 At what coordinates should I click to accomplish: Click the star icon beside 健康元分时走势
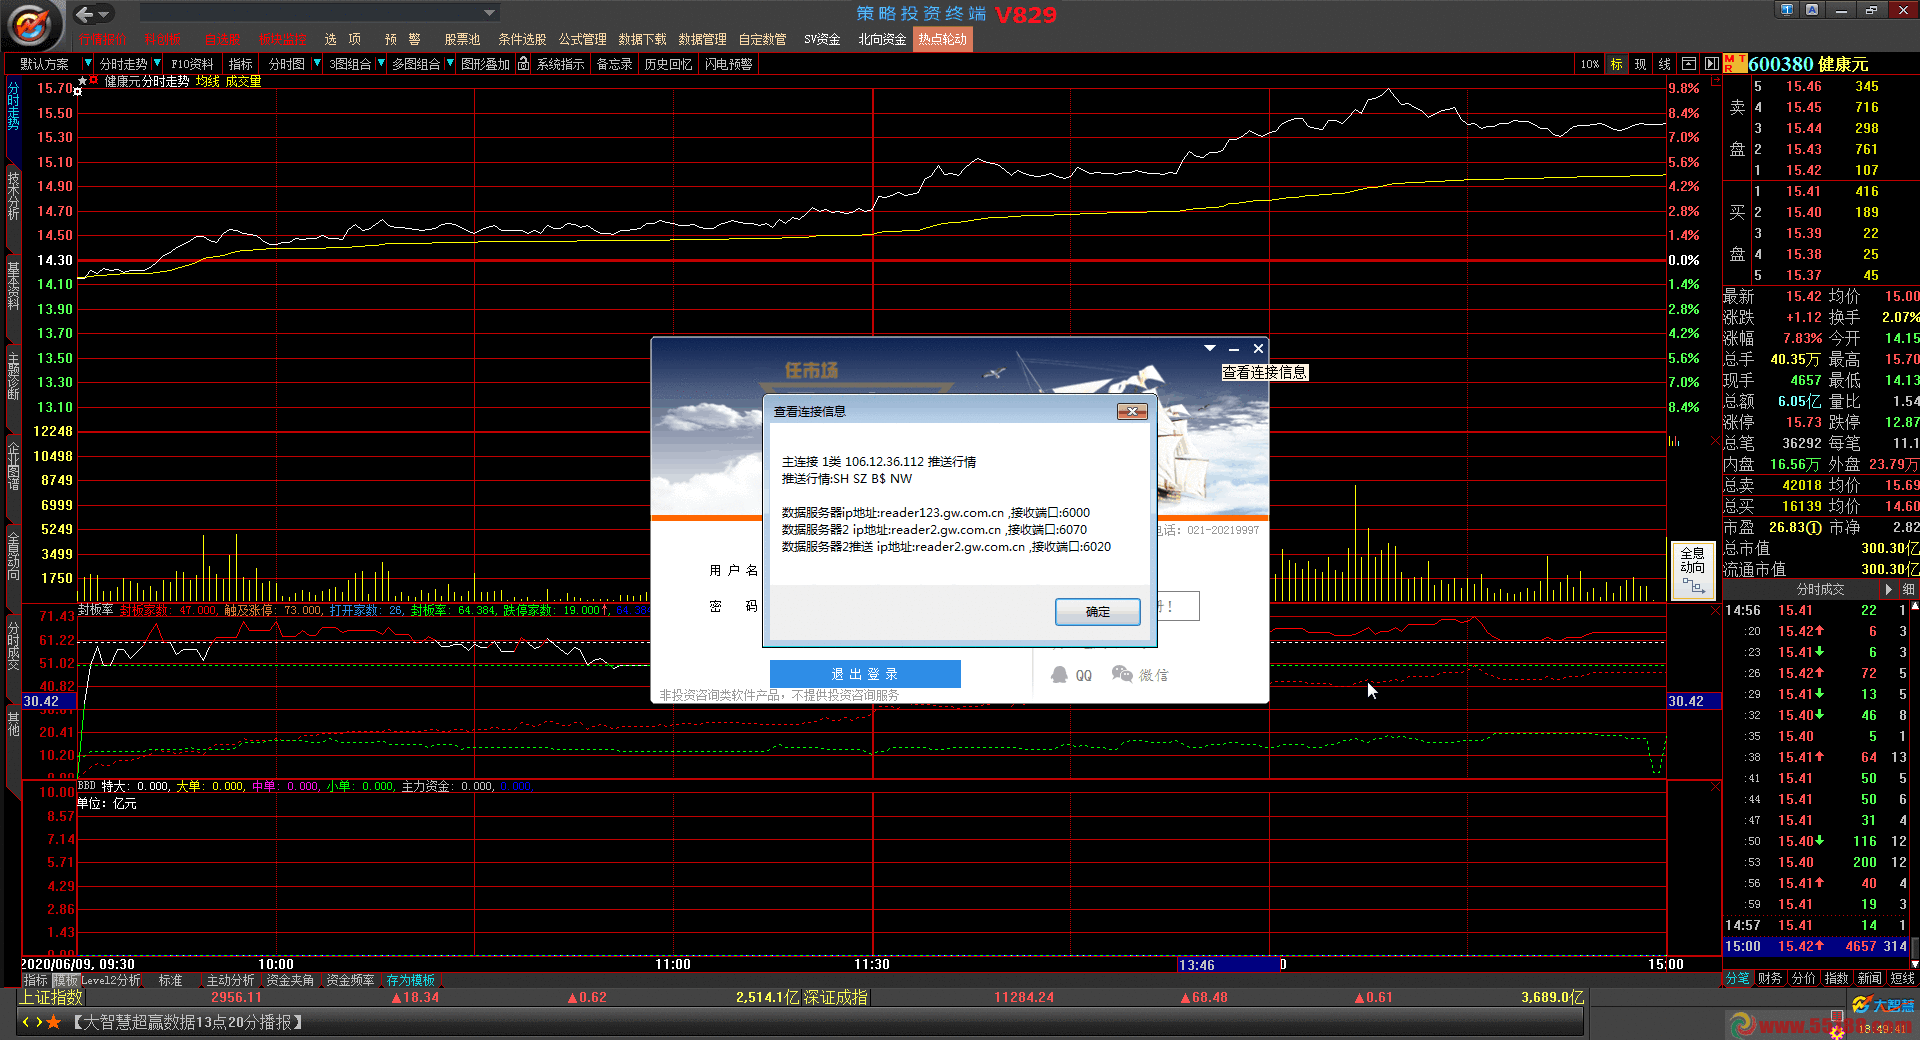[82, 80]
